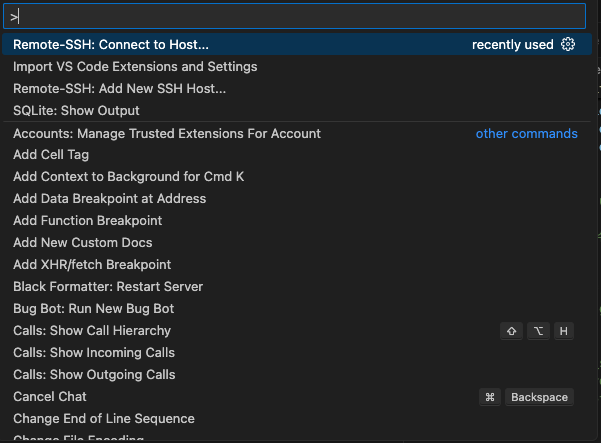The height and width of the screenshot is (443, 601).
Task: Choose Cancel Chat command
Action: pyautogui.click(x=297, y=397)
